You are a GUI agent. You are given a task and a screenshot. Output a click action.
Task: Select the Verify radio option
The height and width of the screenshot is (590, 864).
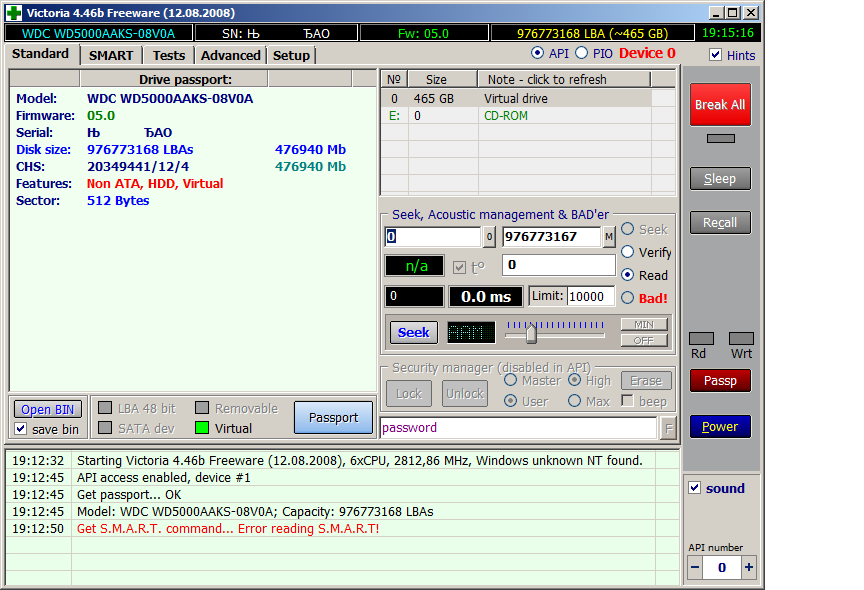(627, 252)
